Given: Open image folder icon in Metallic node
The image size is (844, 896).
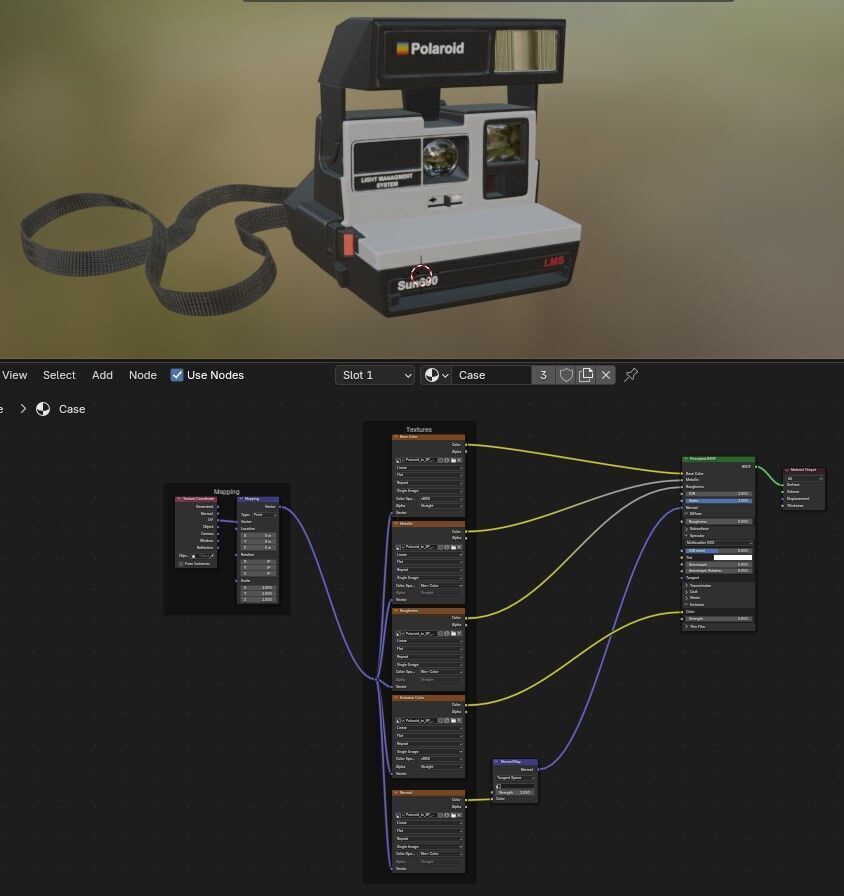Looking at the screenshot, I should tap(453, 547).
